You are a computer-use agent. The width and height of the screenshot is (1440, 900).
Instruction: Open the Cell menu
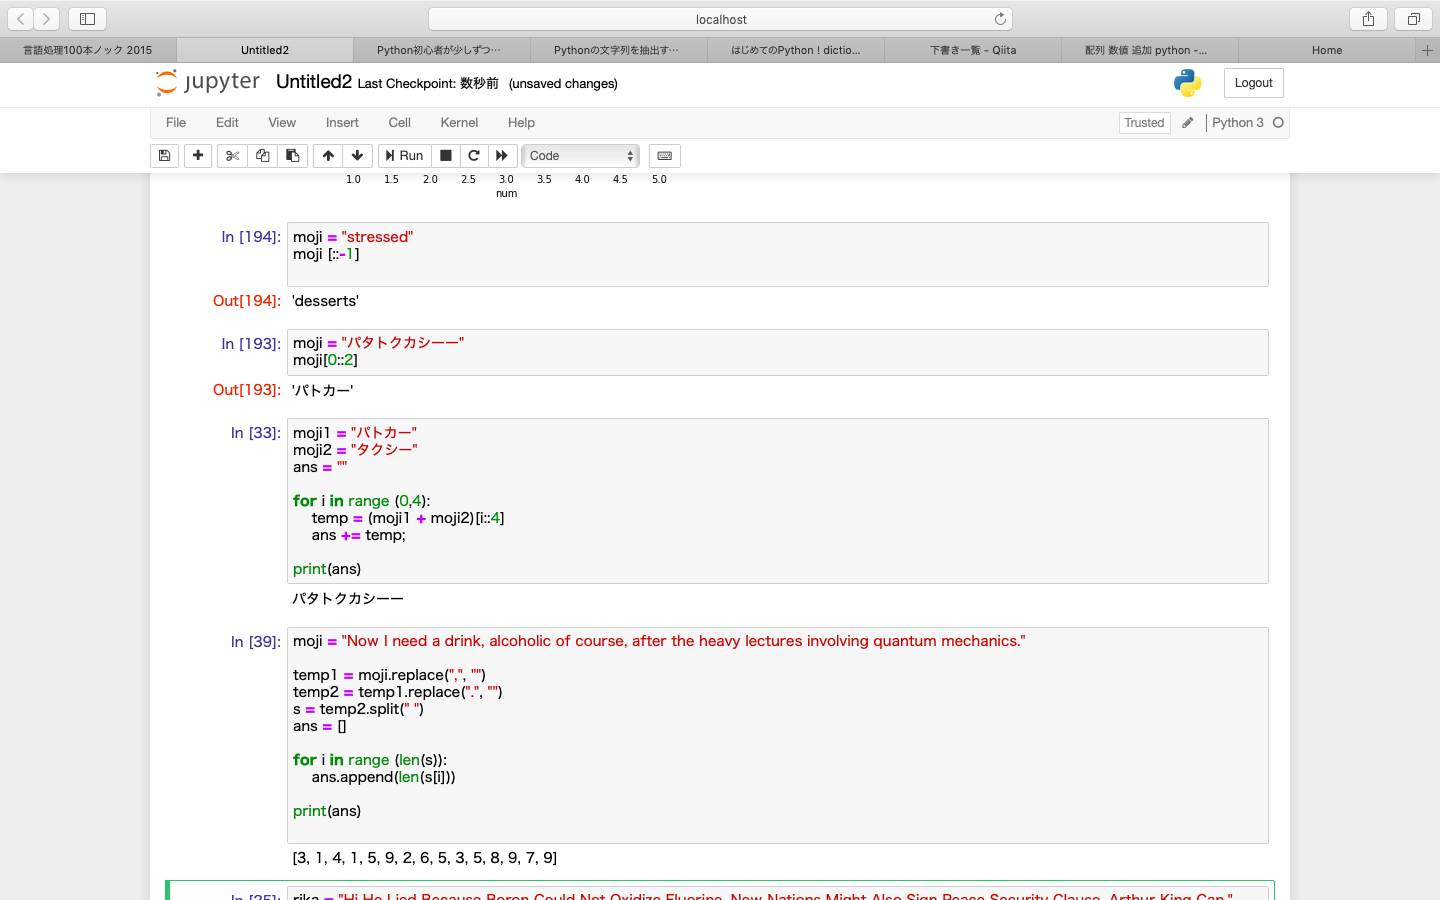(400, 123)
